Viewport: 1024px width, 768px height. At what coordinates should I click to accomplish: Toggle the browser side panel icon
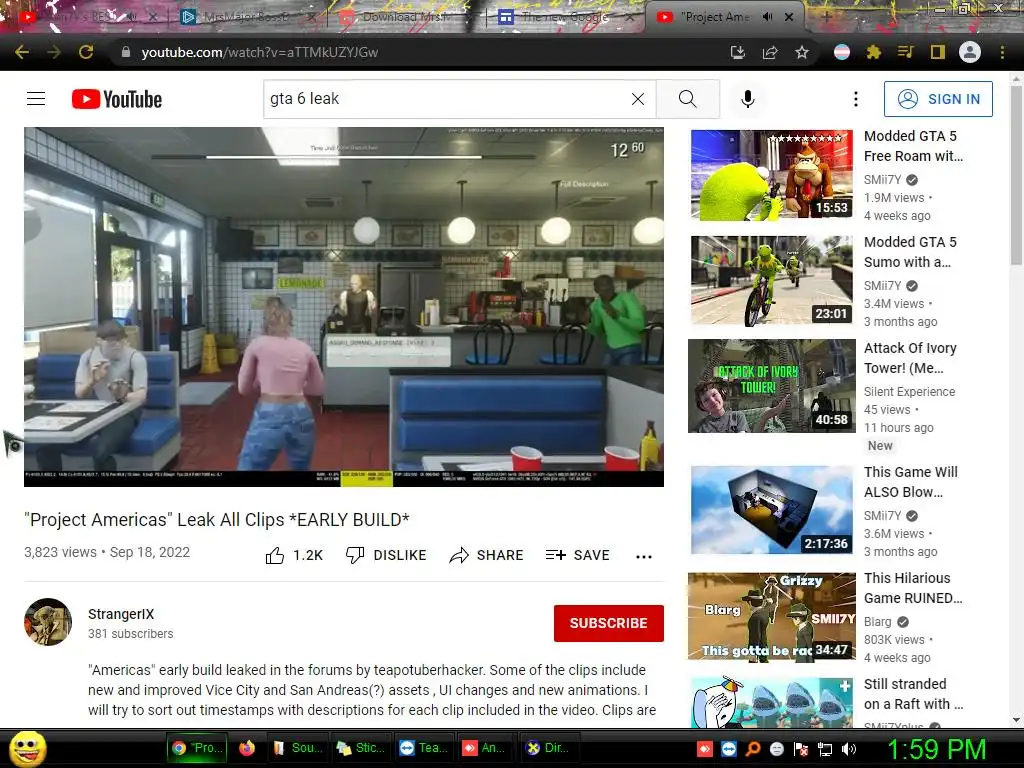pos(938,52)
